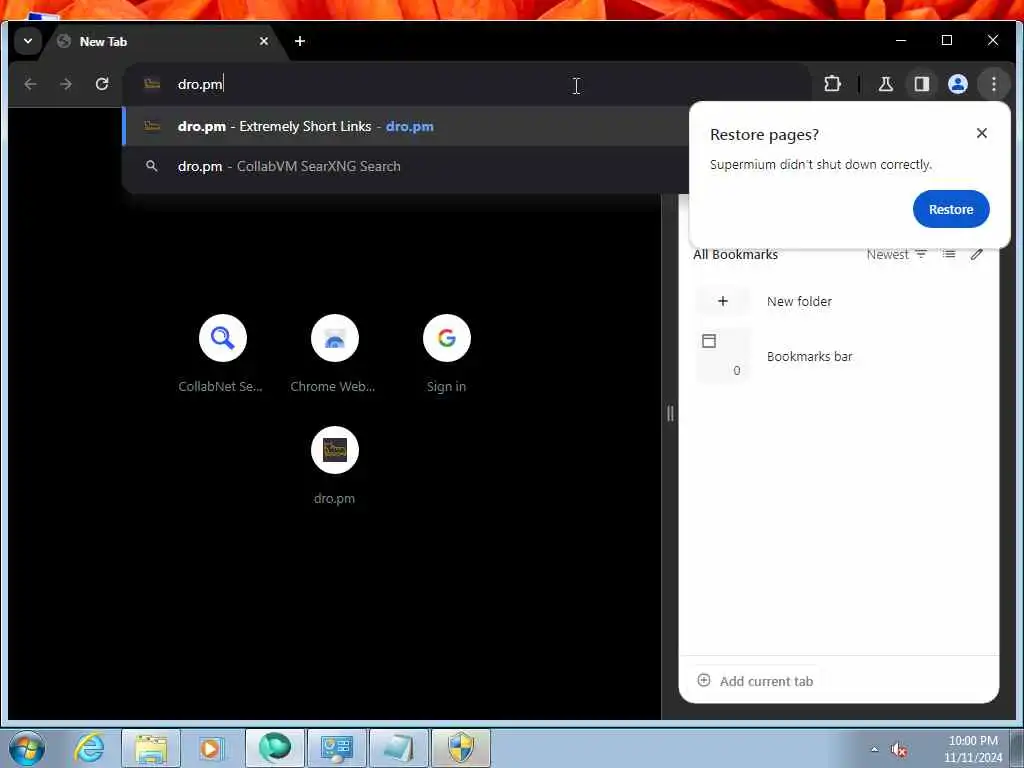Switch bookmarks to list view
The image size is (1024, 768).
[949, 254]
